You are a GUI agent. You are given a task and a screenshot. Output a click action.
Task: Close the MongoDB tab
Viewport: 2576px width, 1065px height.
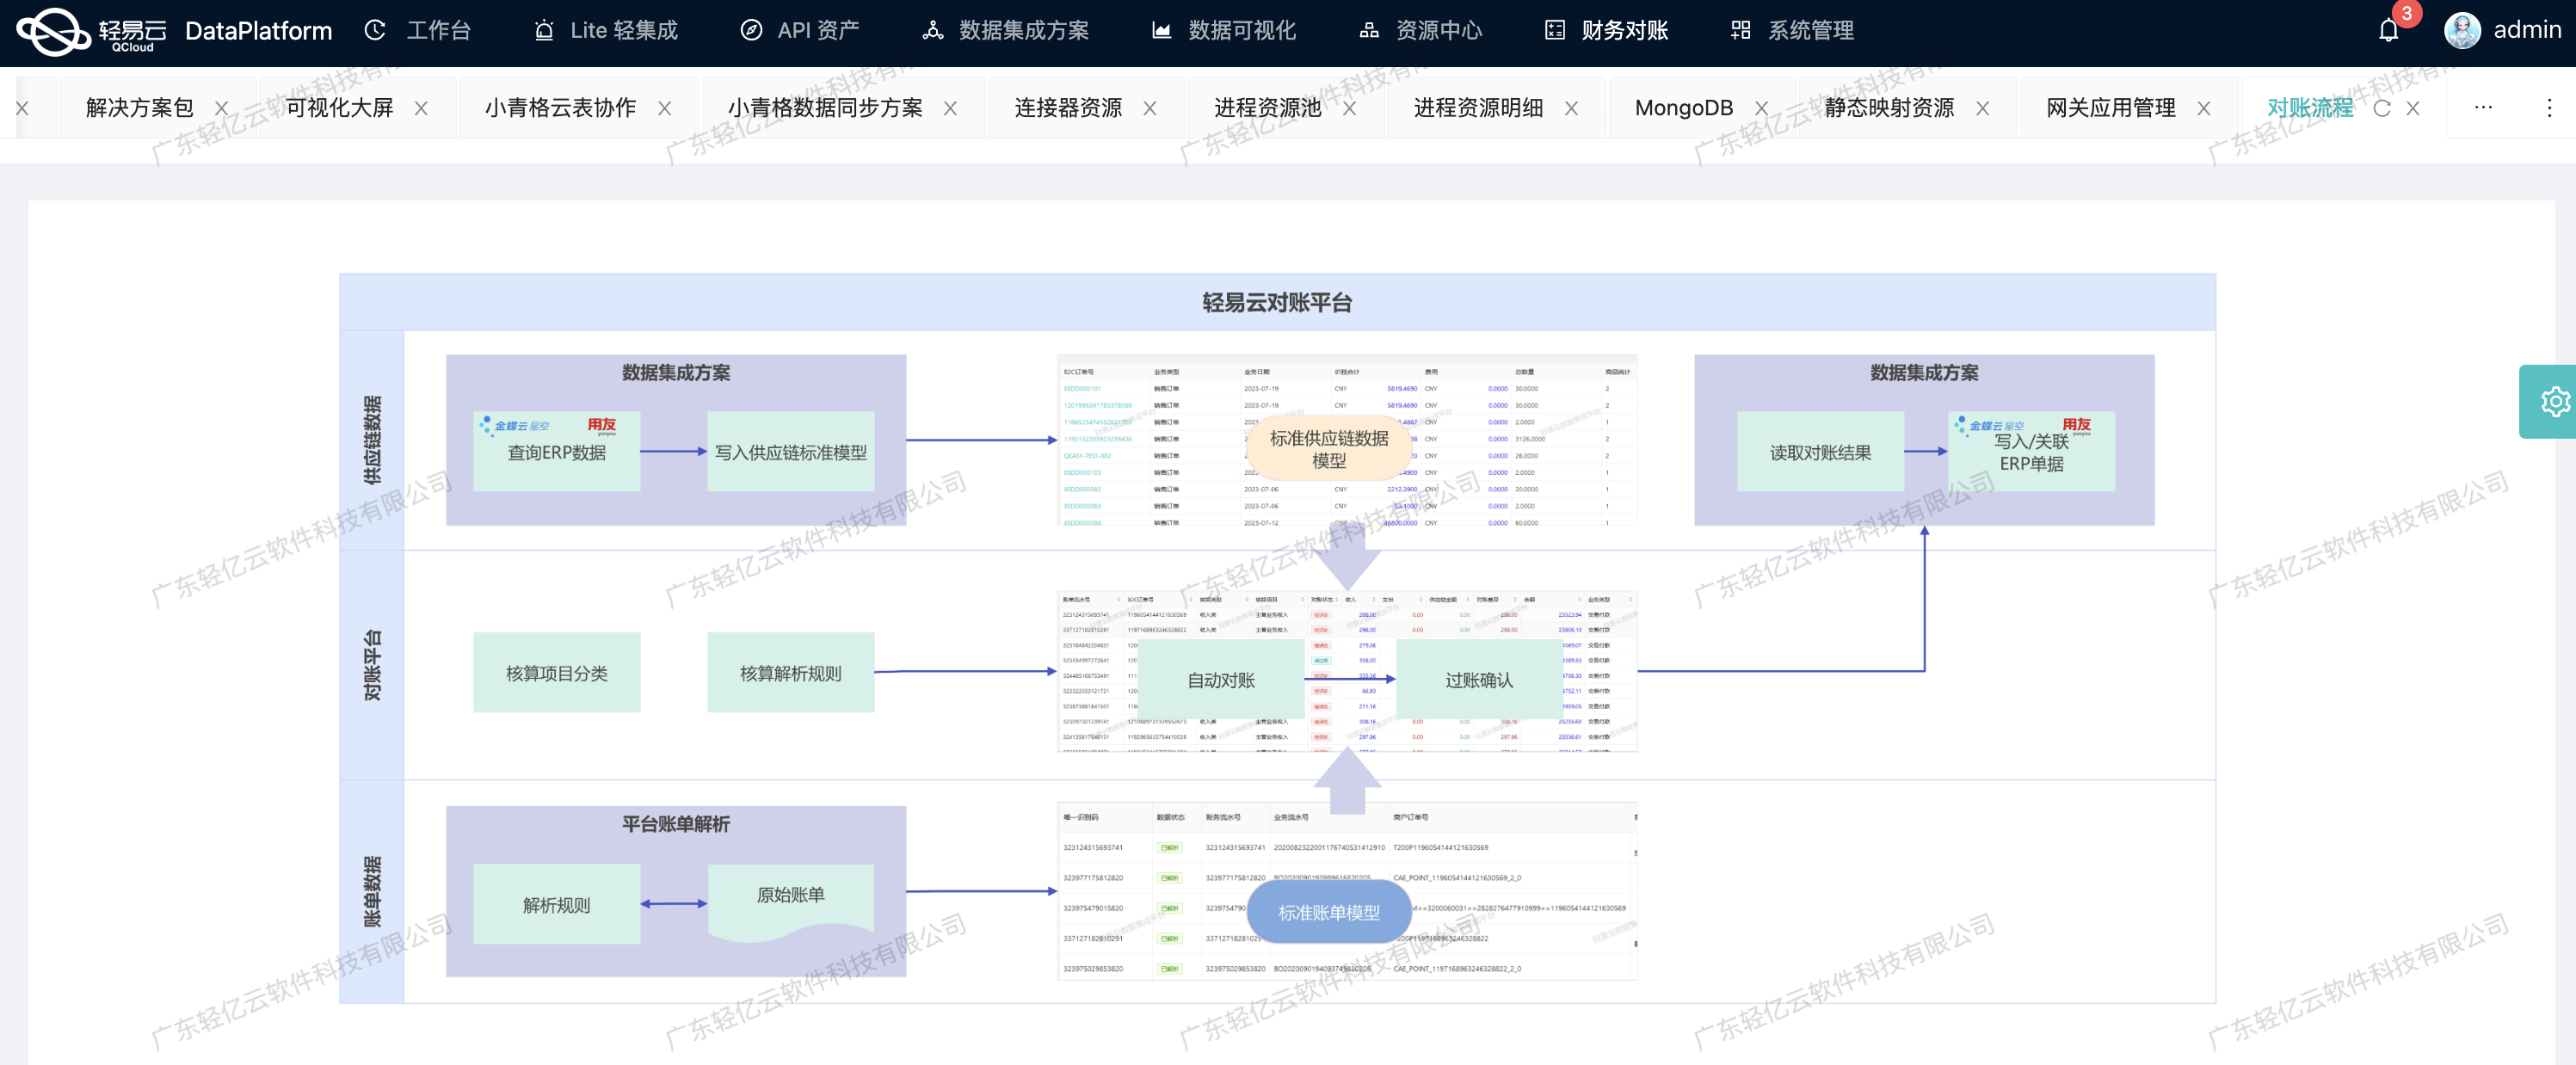[x=1761, y=108]
